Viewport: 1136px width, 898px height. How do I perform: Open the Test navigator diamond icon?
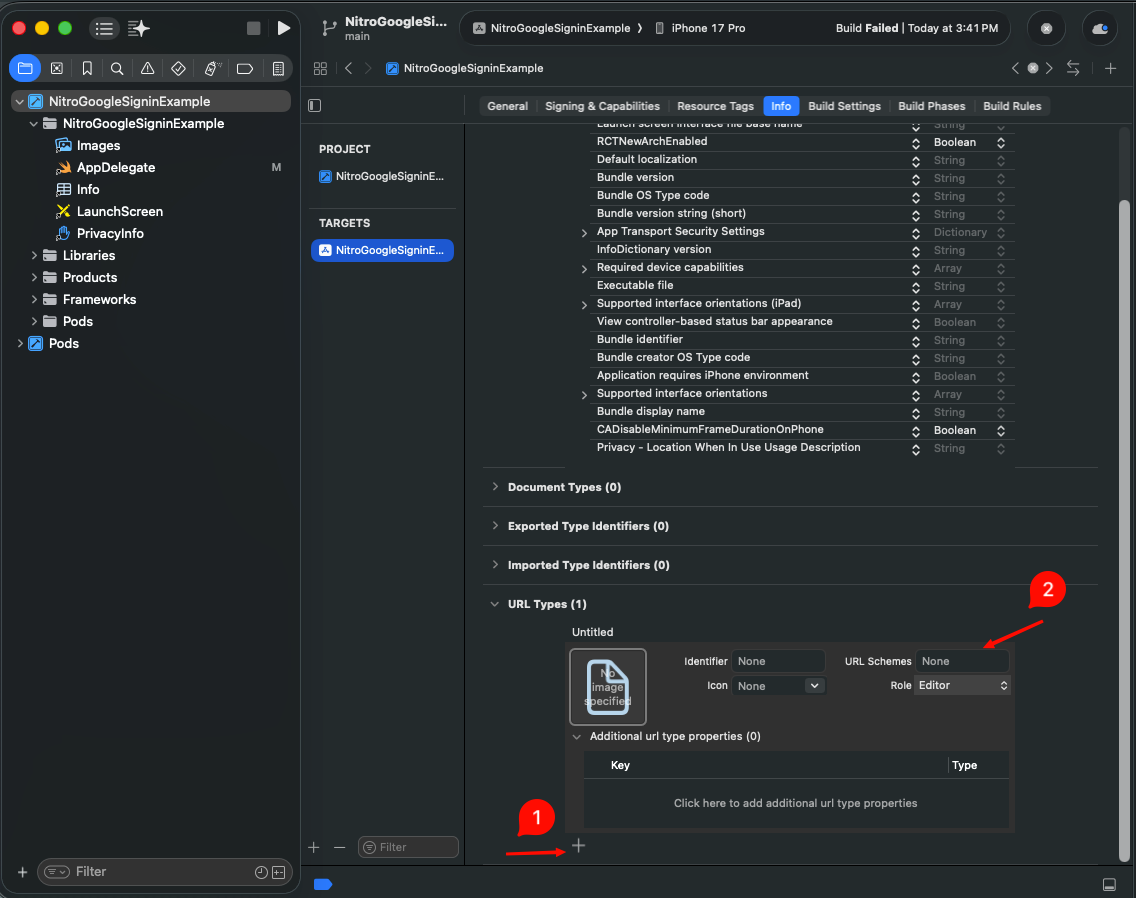pos(178,68)
